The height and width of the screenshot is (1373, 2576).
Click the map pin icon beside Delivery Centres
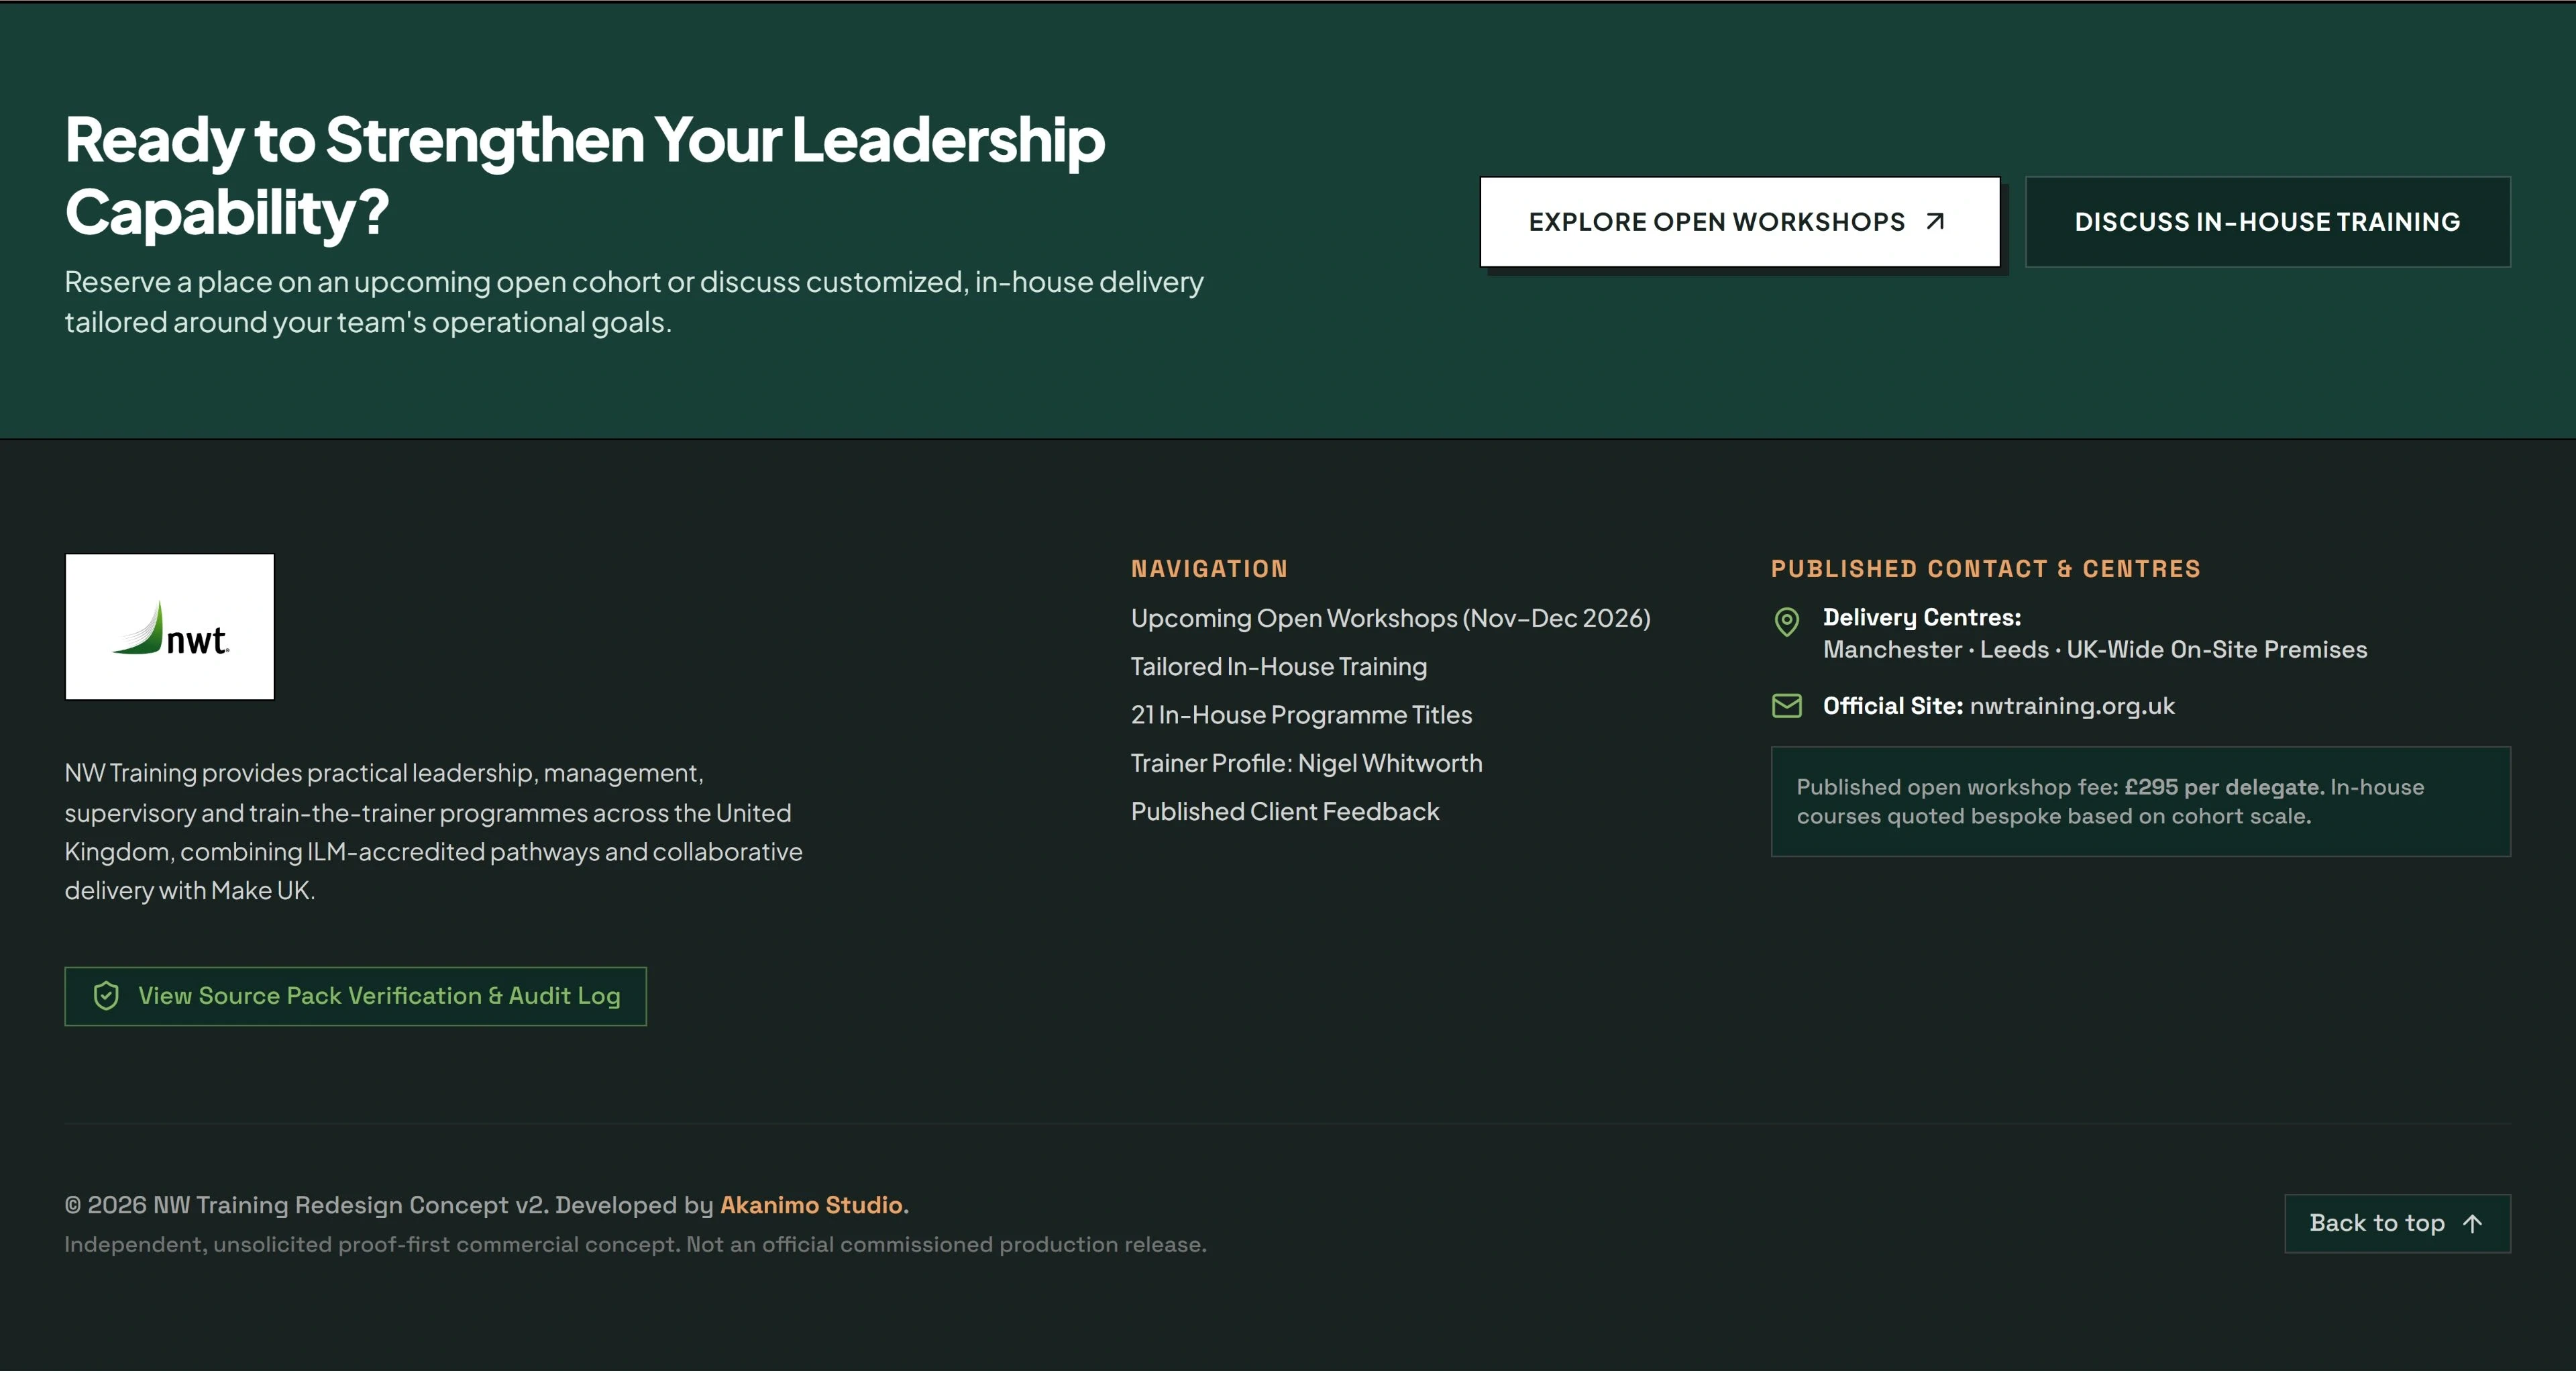(1787, 622)
